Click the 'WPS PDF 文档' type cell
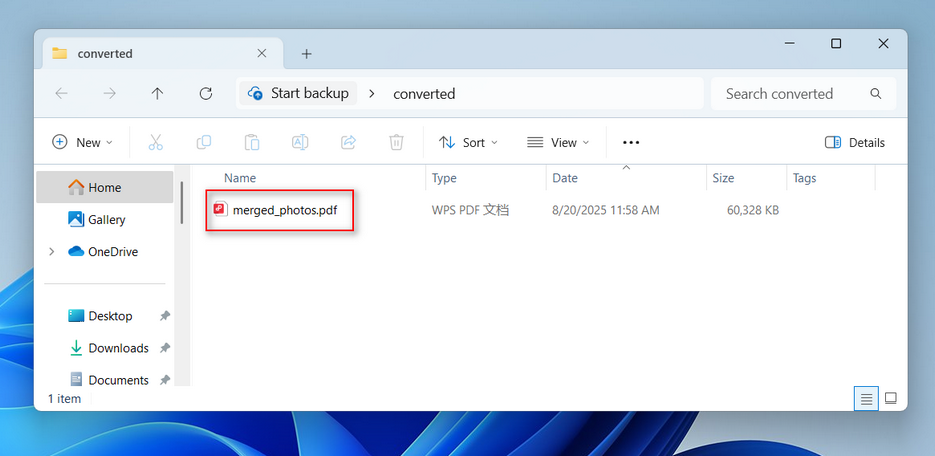The image size is (935, 456). click(470, 210)
